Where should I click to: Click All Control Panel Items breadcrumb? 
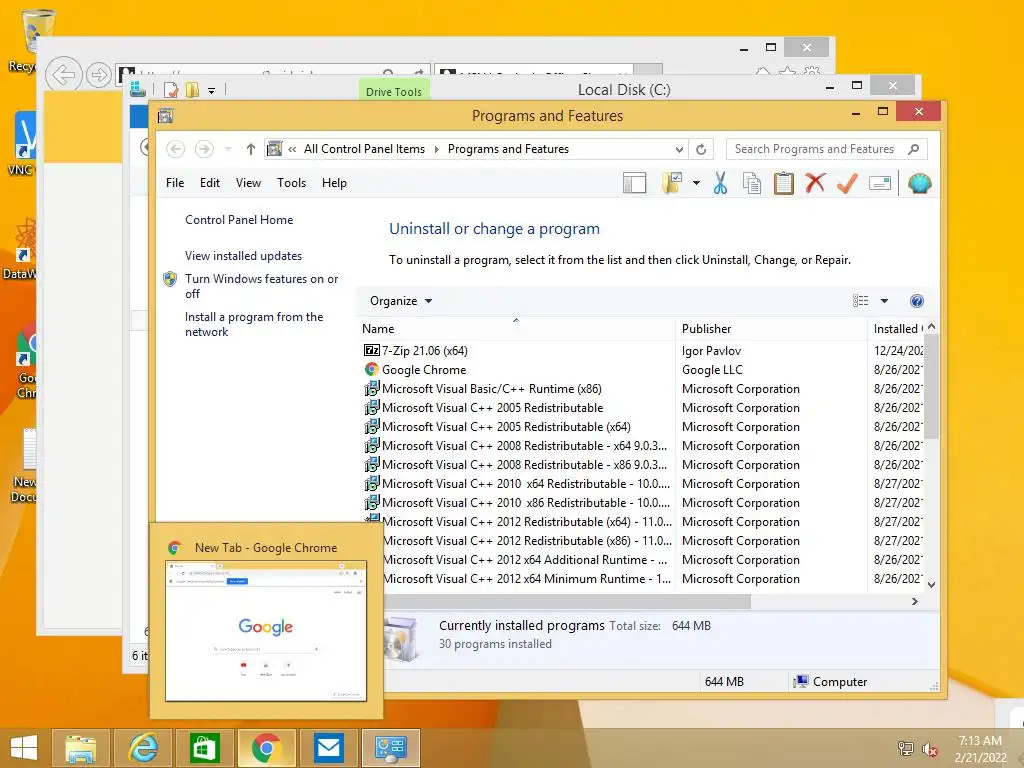pyautogui.click(x=364, y=149)
